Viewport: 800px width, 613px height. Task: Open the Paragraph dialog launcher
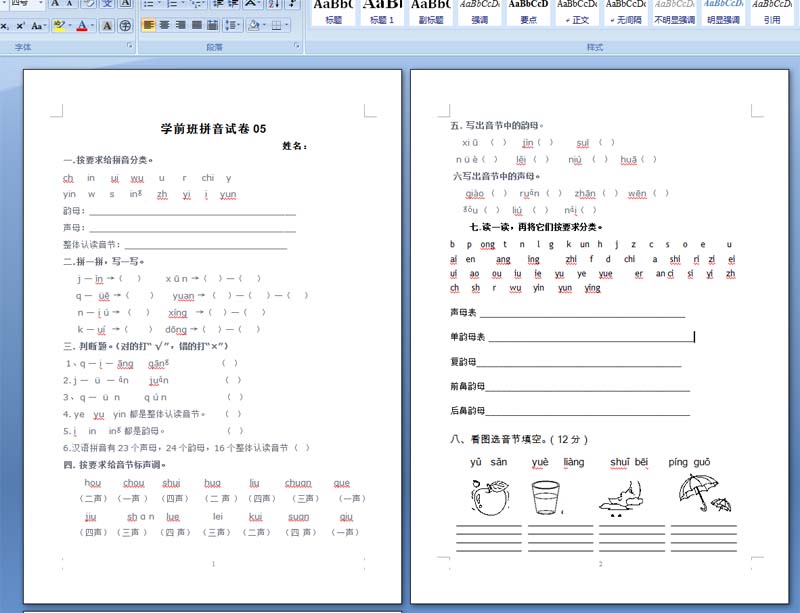point(296,46)
